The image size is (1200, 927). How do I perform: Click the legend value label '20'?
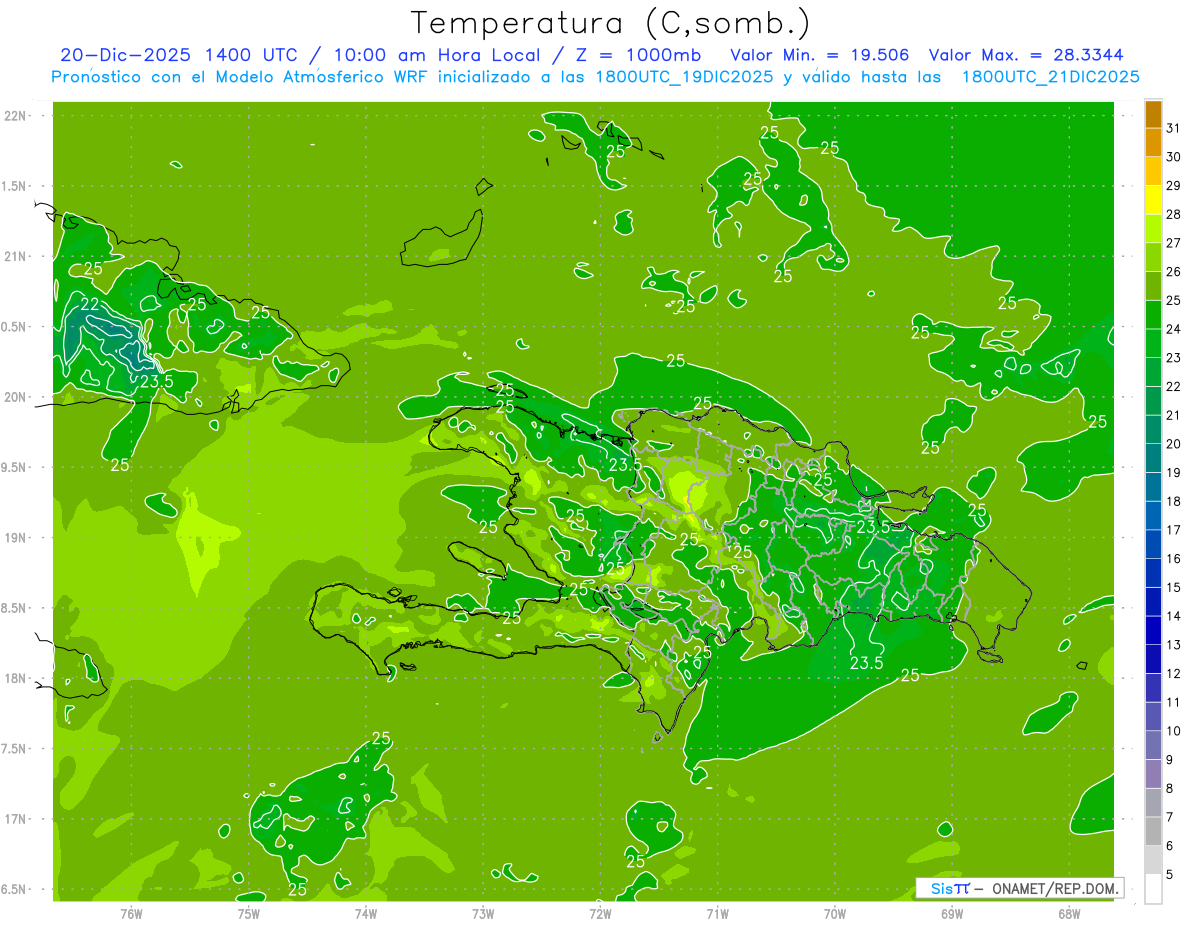pos(1173,444)
